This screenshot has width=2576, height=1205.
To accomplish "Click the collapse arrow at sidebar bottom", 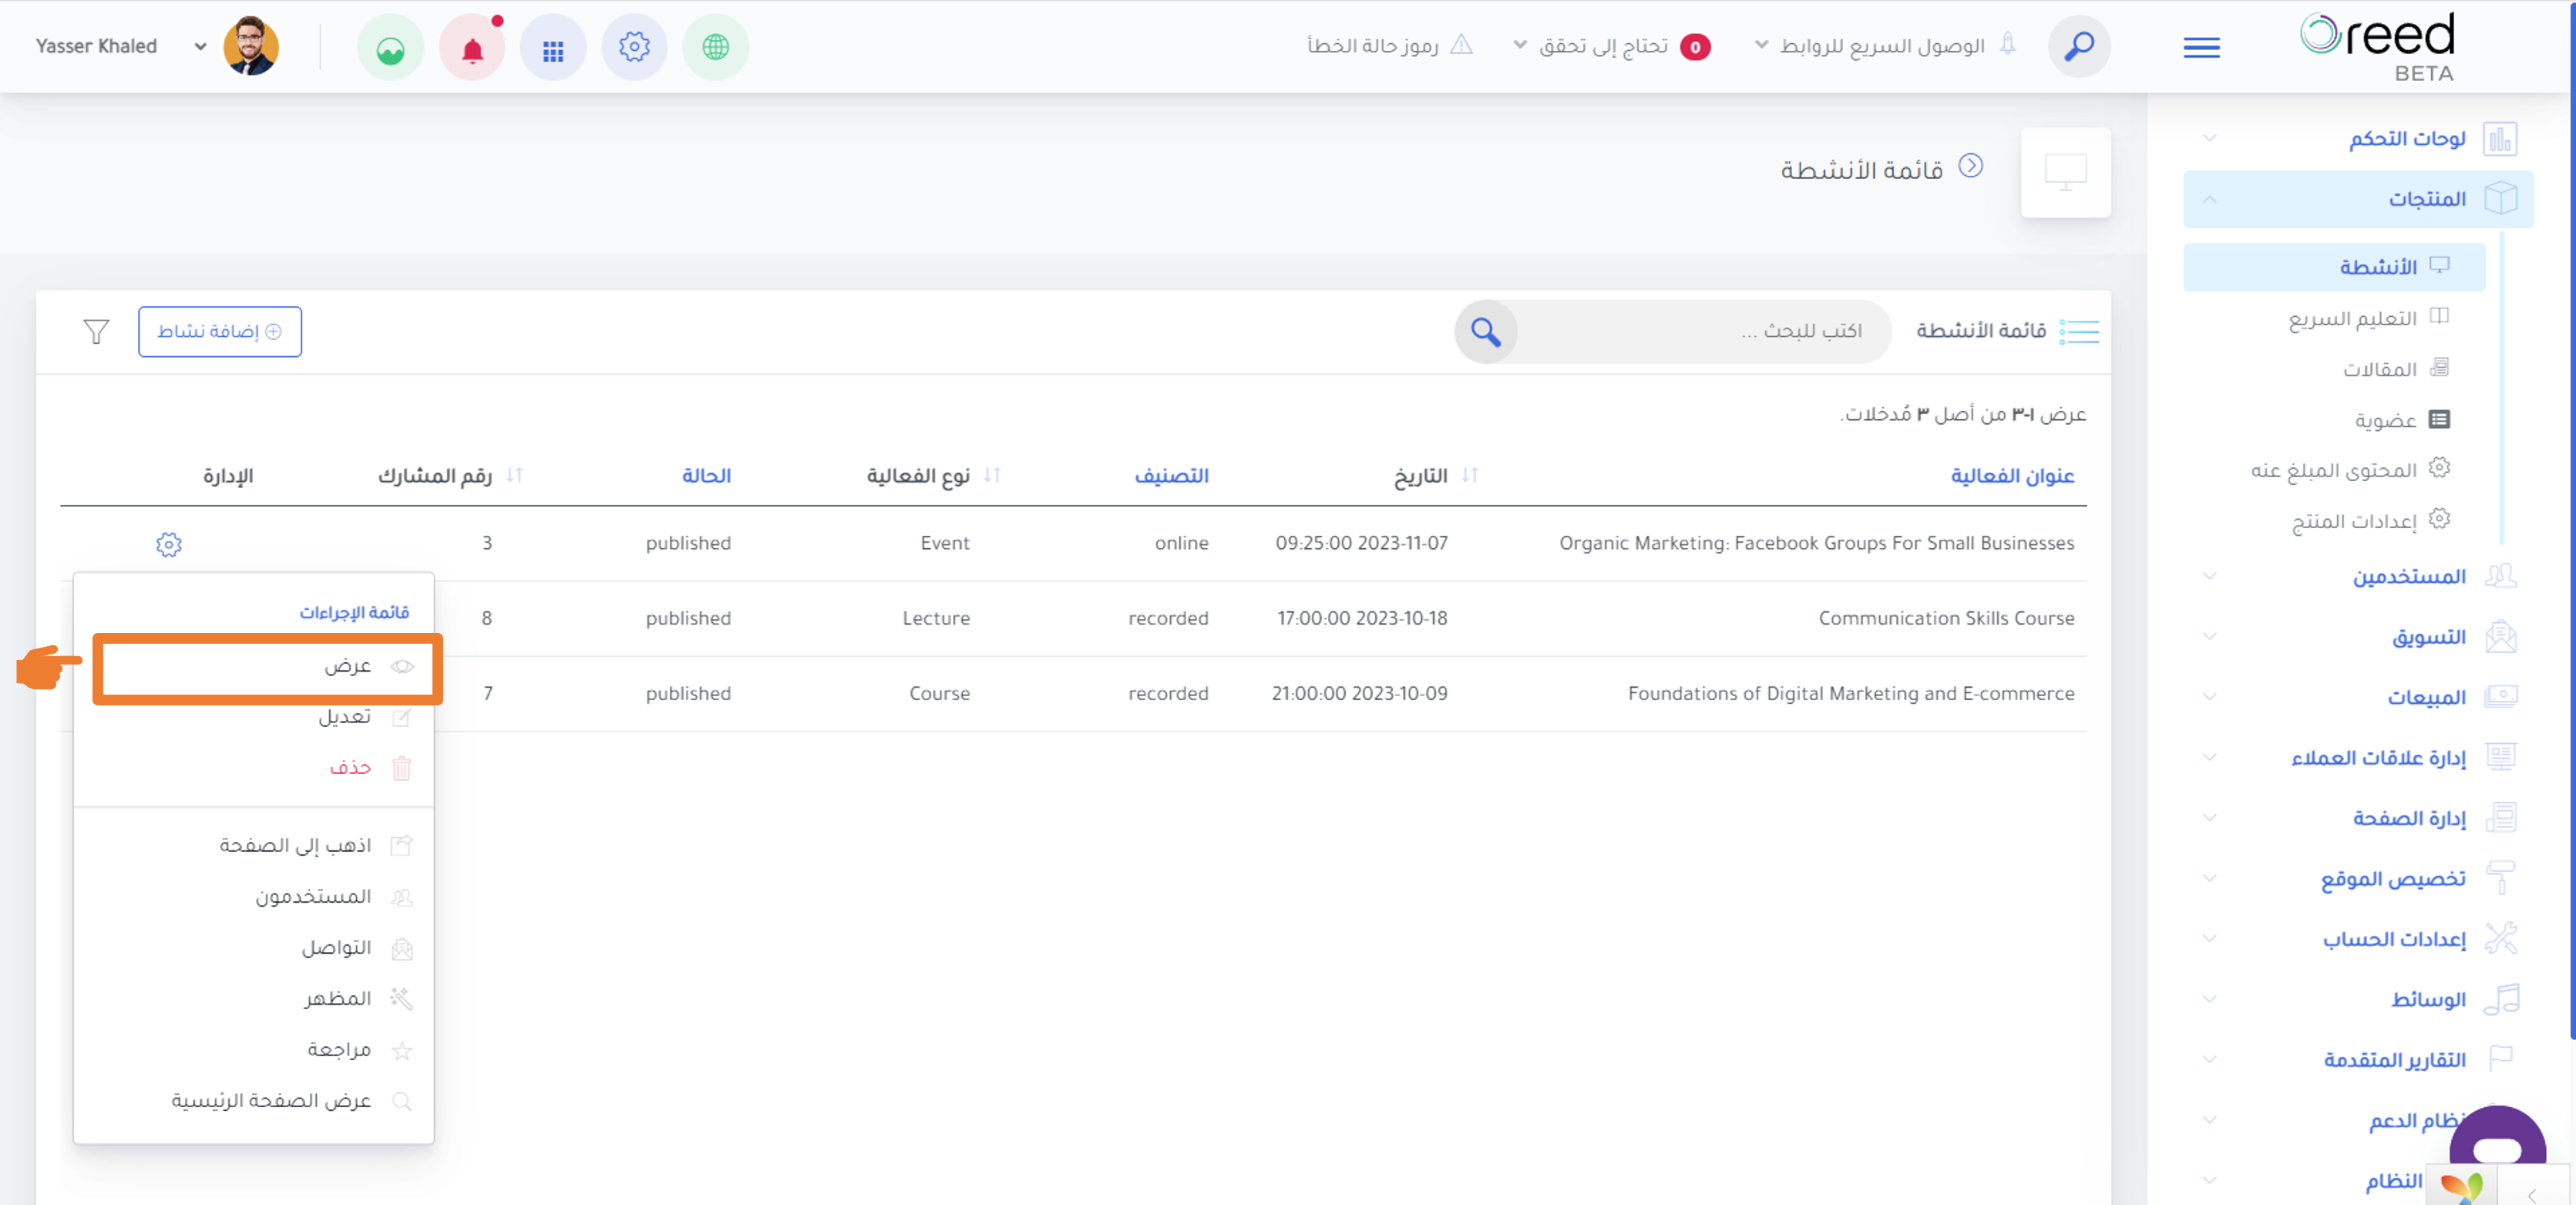I will click(x=2531, y=1195).
